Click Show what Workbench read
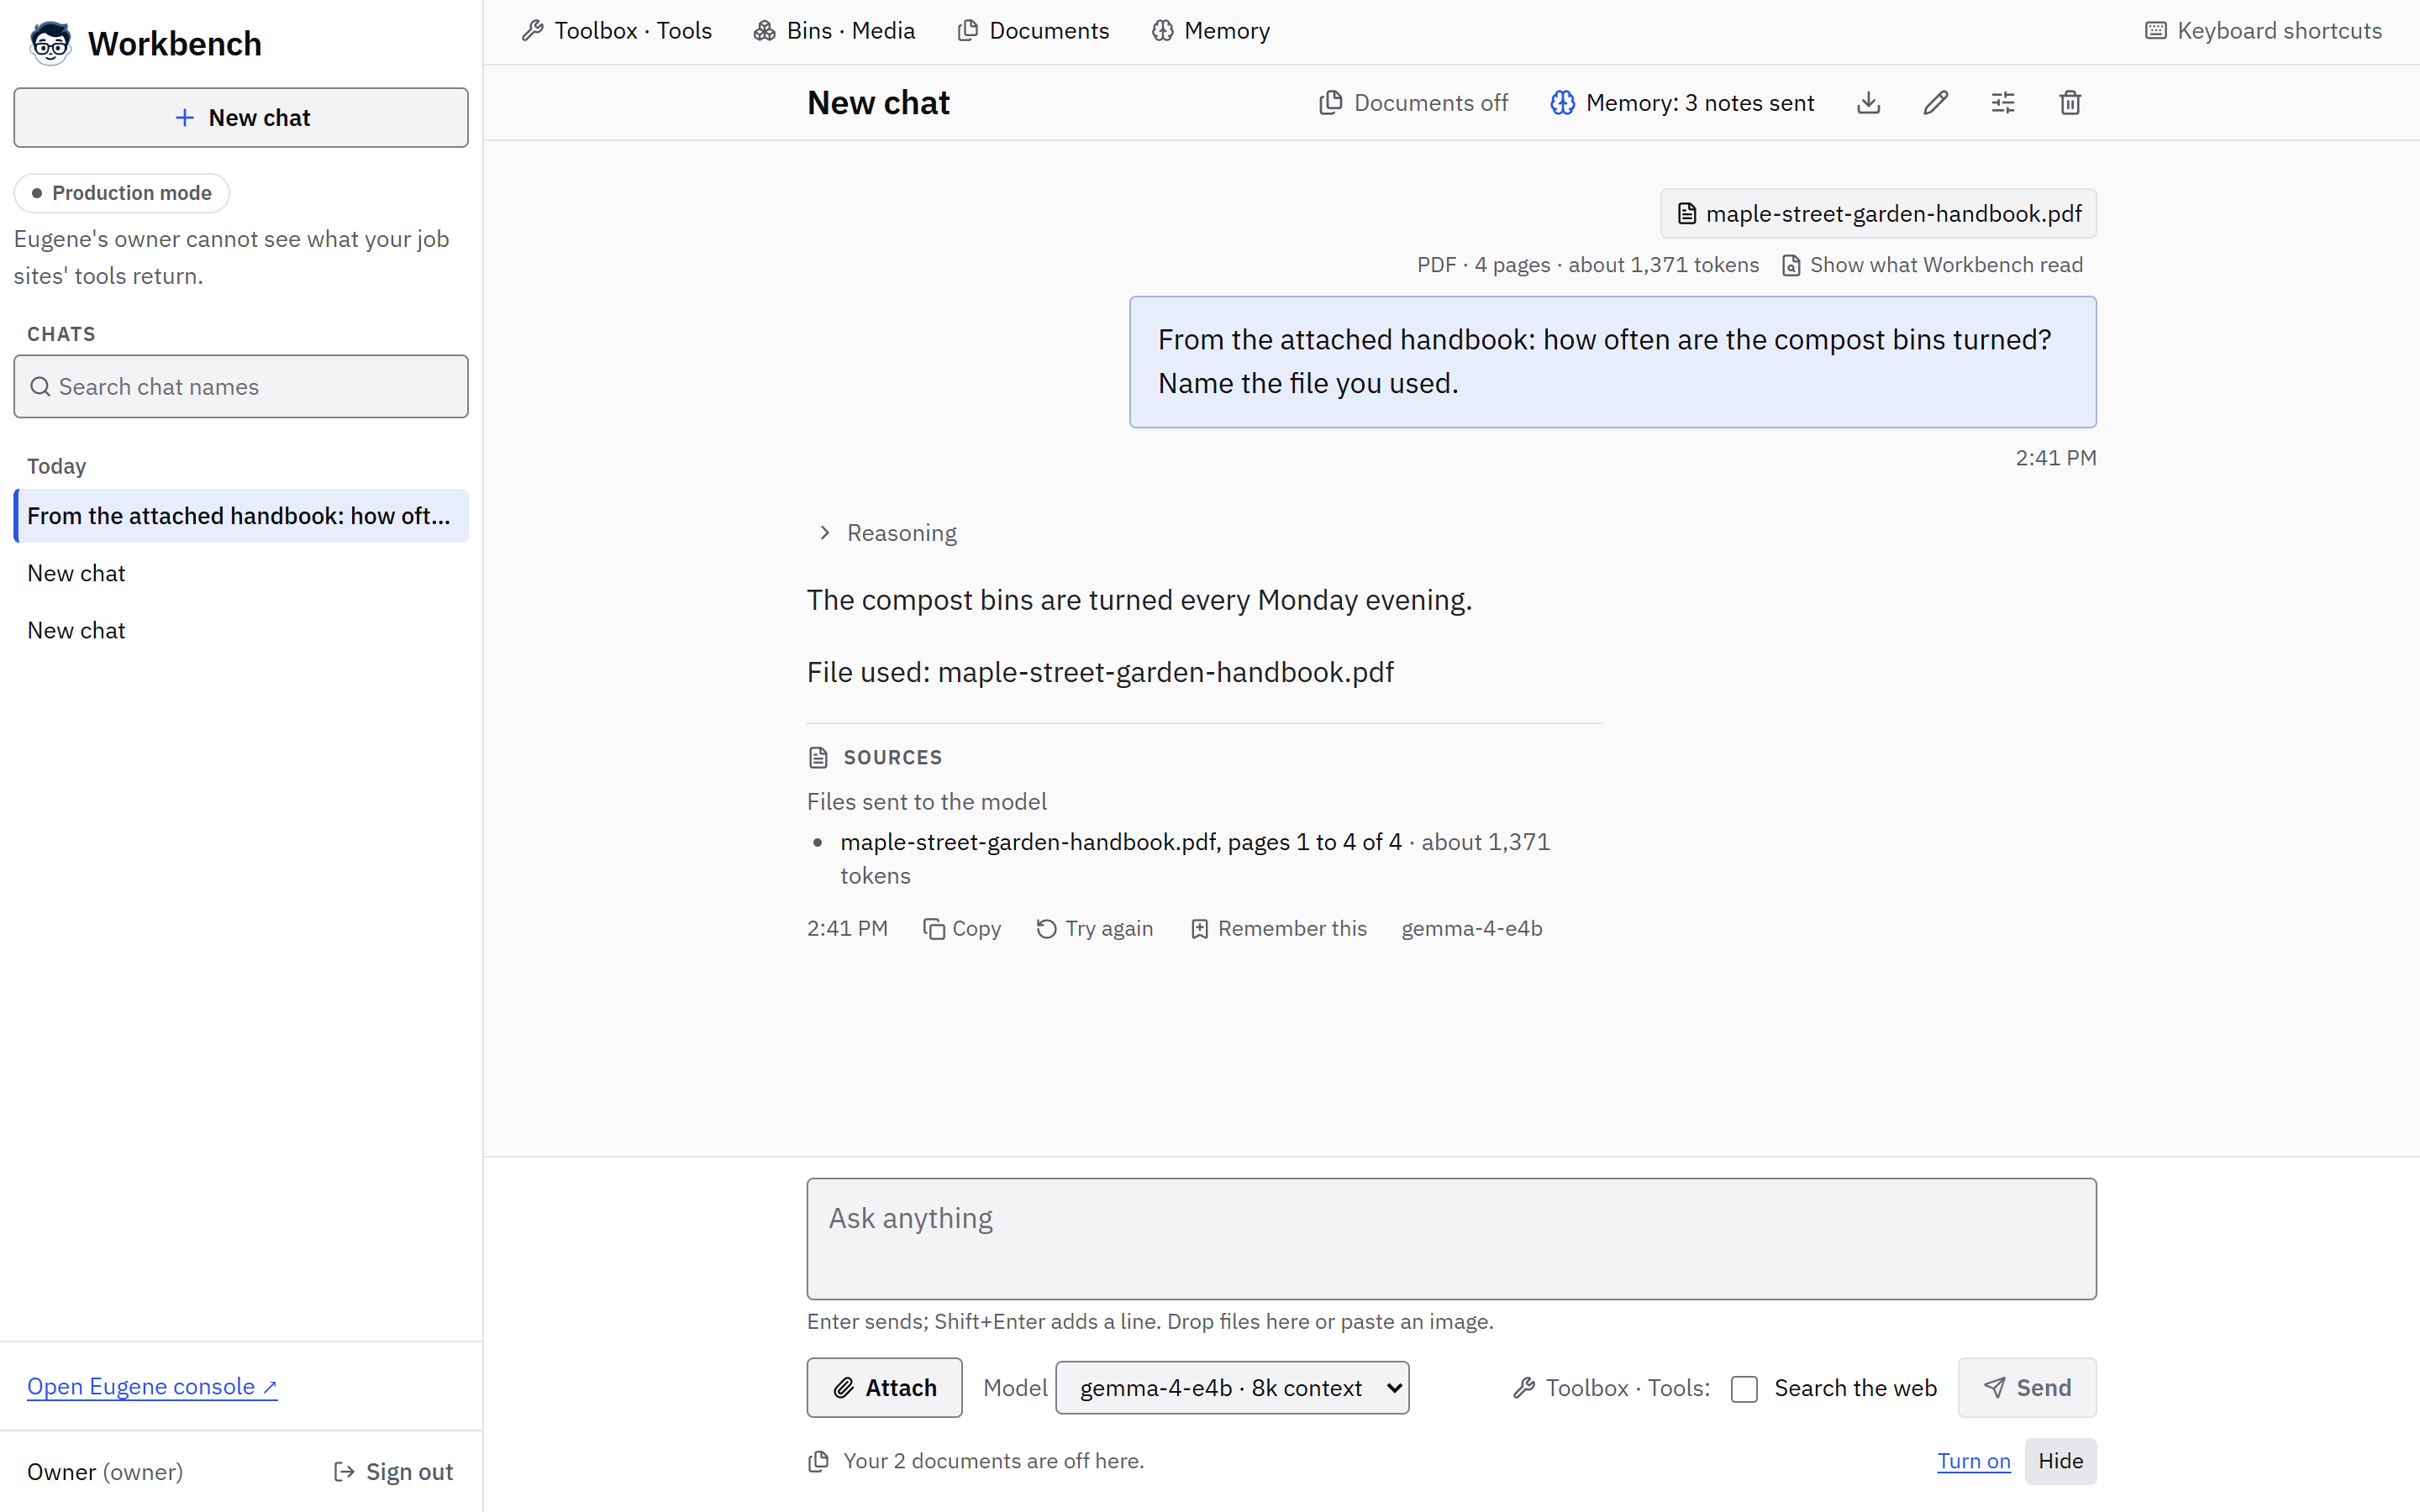The image size is (2420, 1512). (x=1932, y=265)
